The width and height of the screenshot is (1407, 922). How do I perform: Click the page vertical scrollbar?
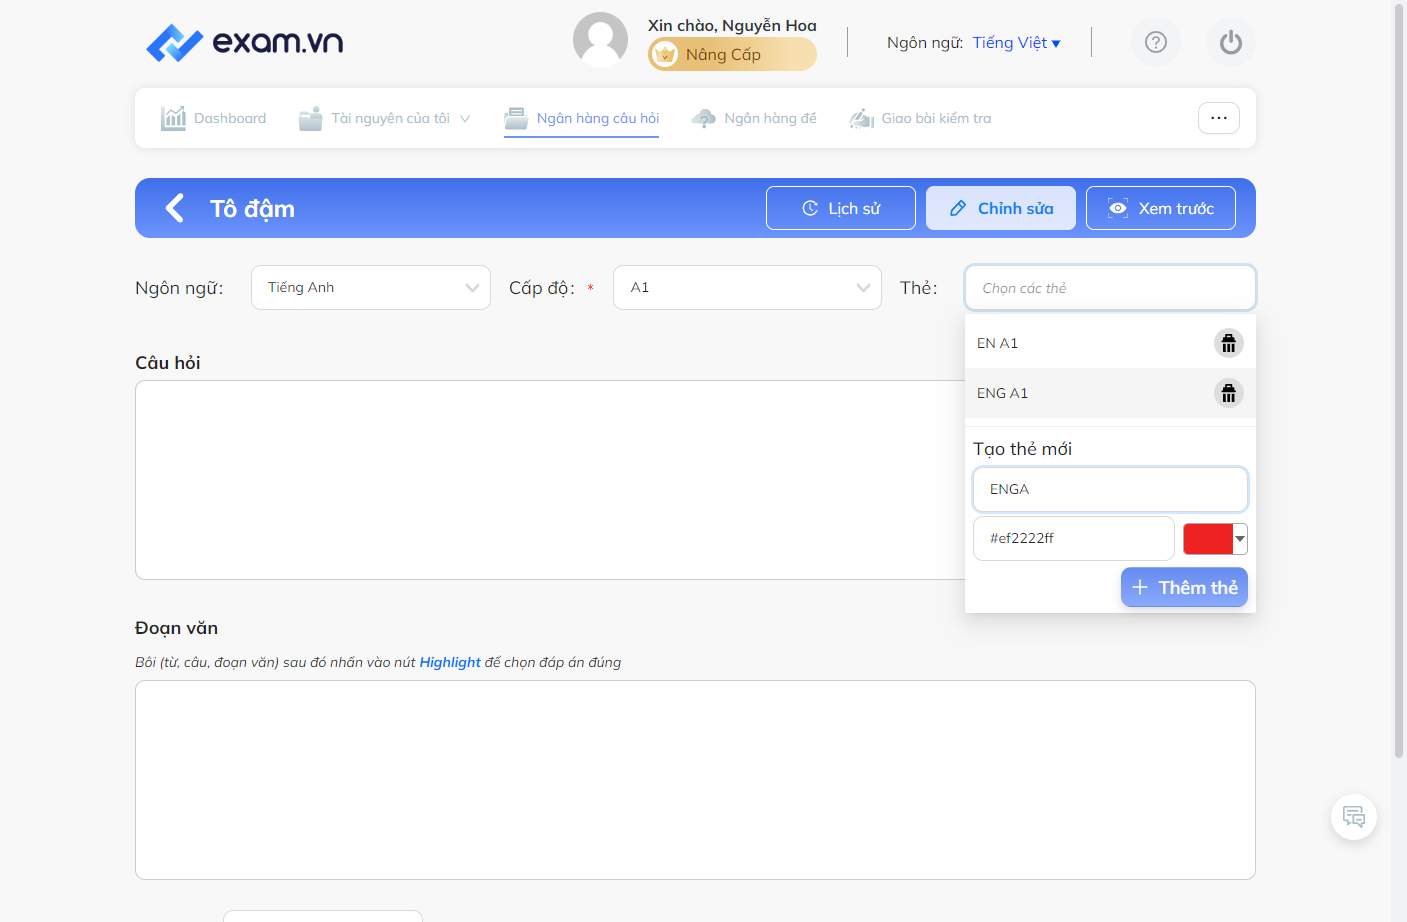1399,380
